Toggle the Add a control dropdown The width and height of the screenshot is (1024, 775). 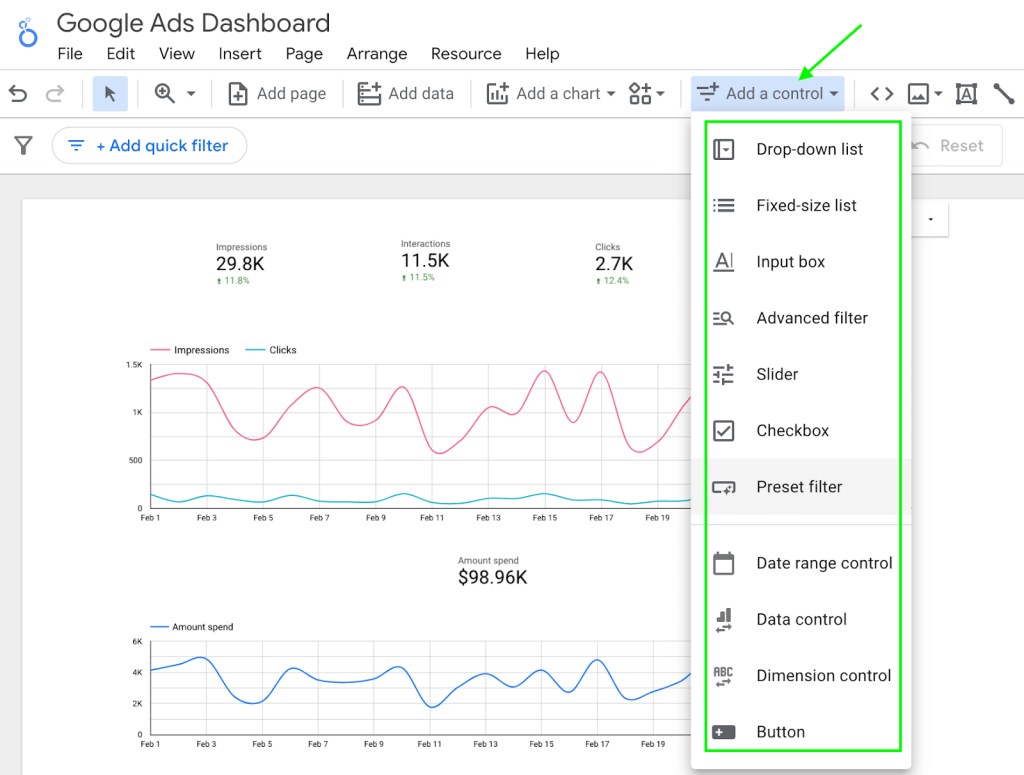(x=767, y=94)
